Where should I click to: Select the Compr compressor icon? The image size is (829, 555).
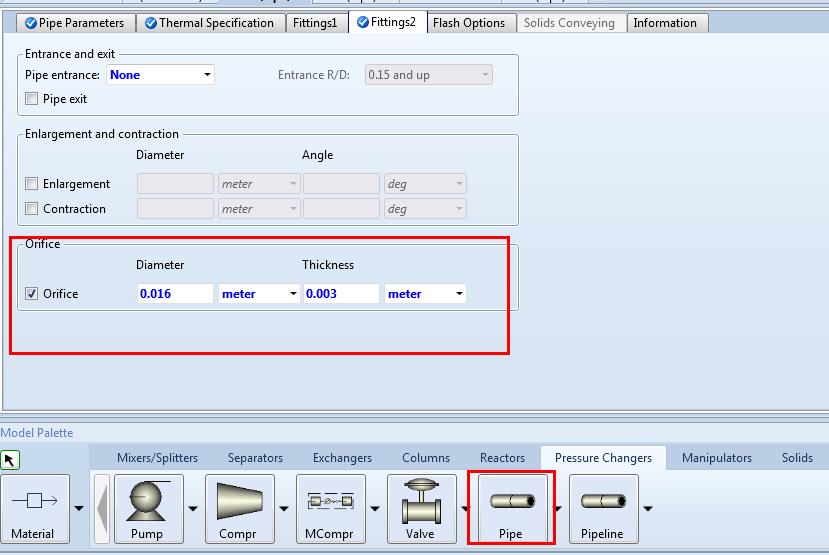[x=239, y=508]
